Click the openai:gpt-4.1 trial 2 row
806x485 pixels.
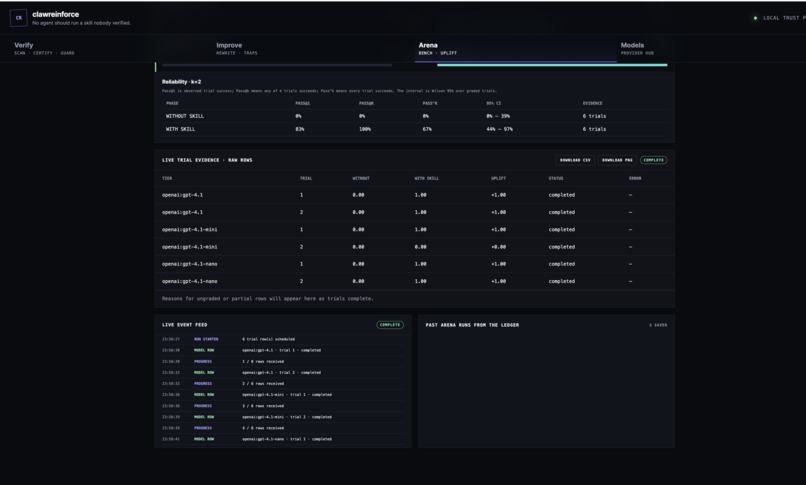click(x=414, y=212)
